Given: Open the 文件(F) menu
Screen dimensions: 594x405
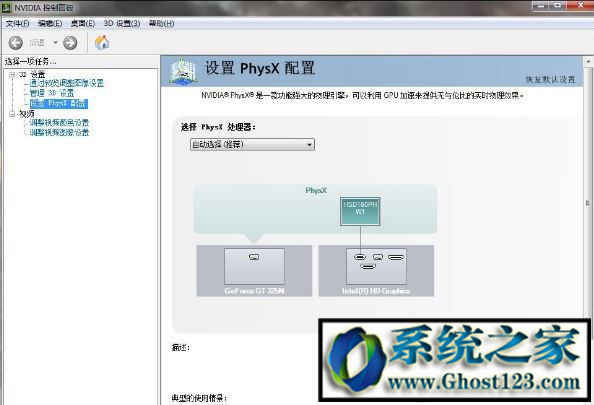Looking at the screenshot, I should 17,23.
